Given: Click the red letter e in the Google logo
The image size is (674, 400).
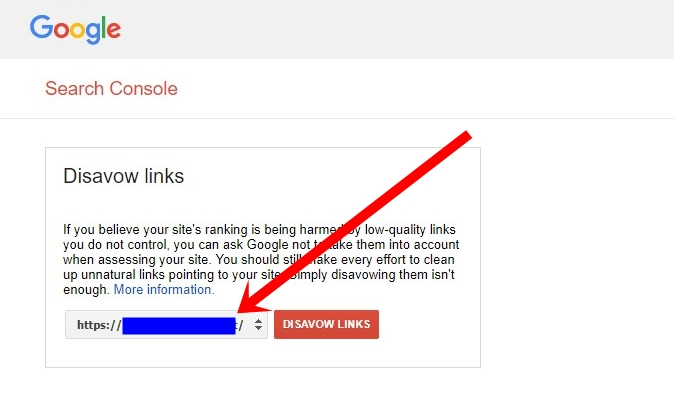Looking at the screenshot, I should pos(113,31).
